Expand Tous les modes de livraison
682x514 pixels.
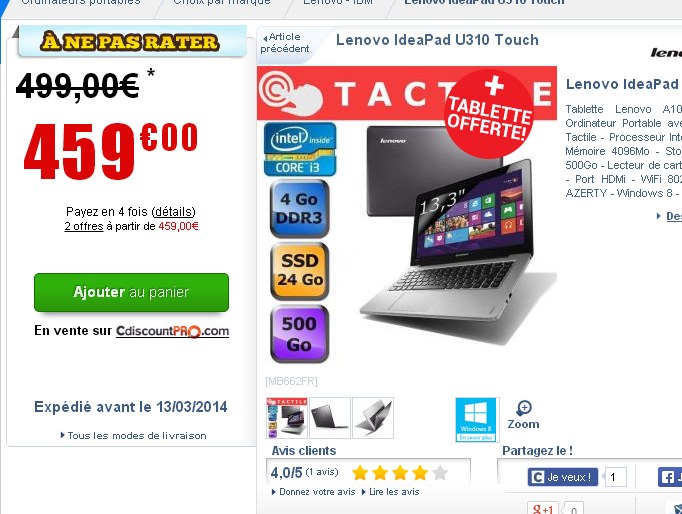coord(134,435)
